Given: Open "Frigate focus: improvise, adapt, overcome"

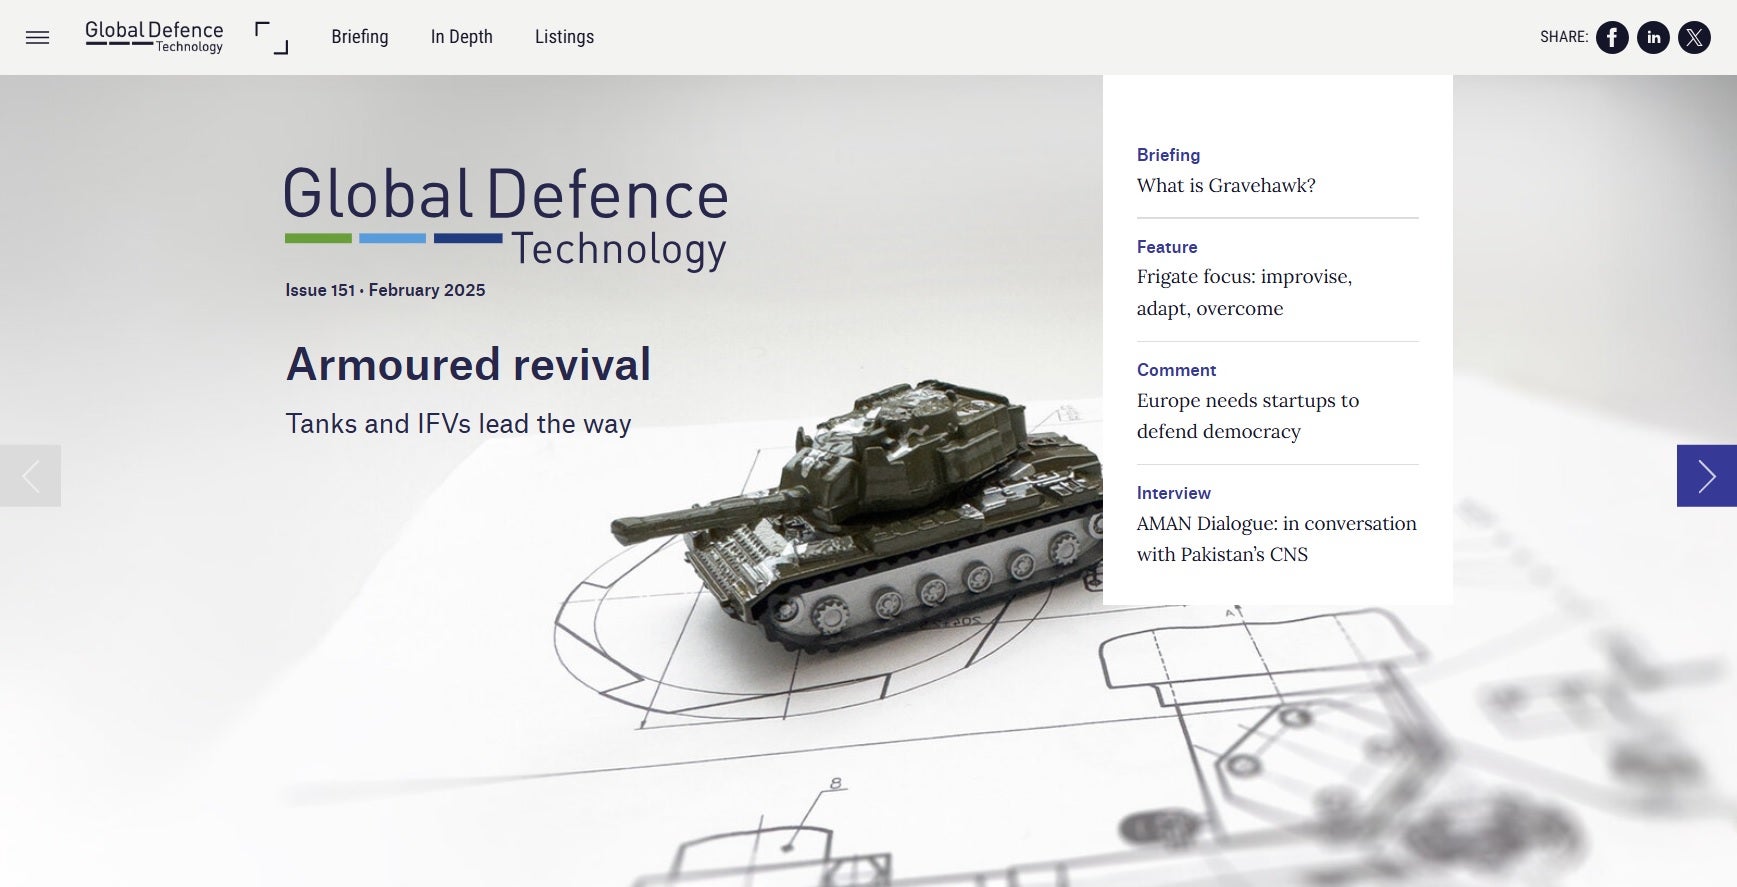Looking at the screenshot, I should point(1244,292).
